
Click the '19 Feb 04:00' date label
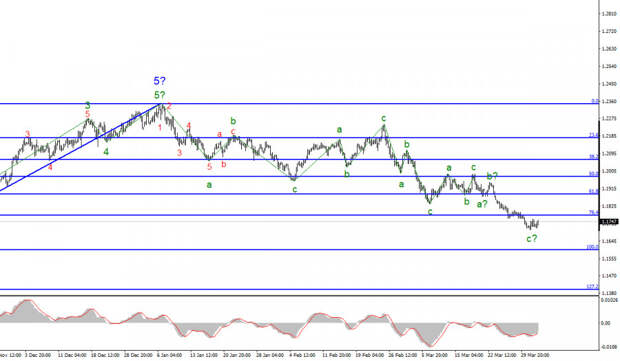370,355
